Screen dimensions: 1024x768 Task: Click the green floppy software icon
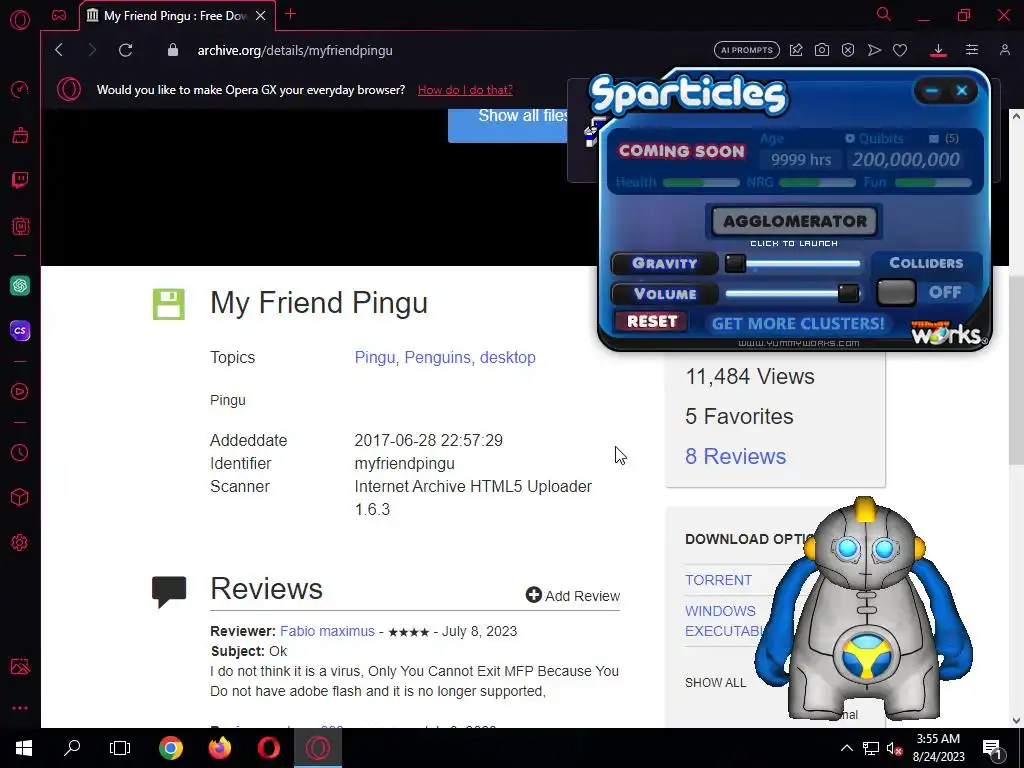click(x=168, y=304)
